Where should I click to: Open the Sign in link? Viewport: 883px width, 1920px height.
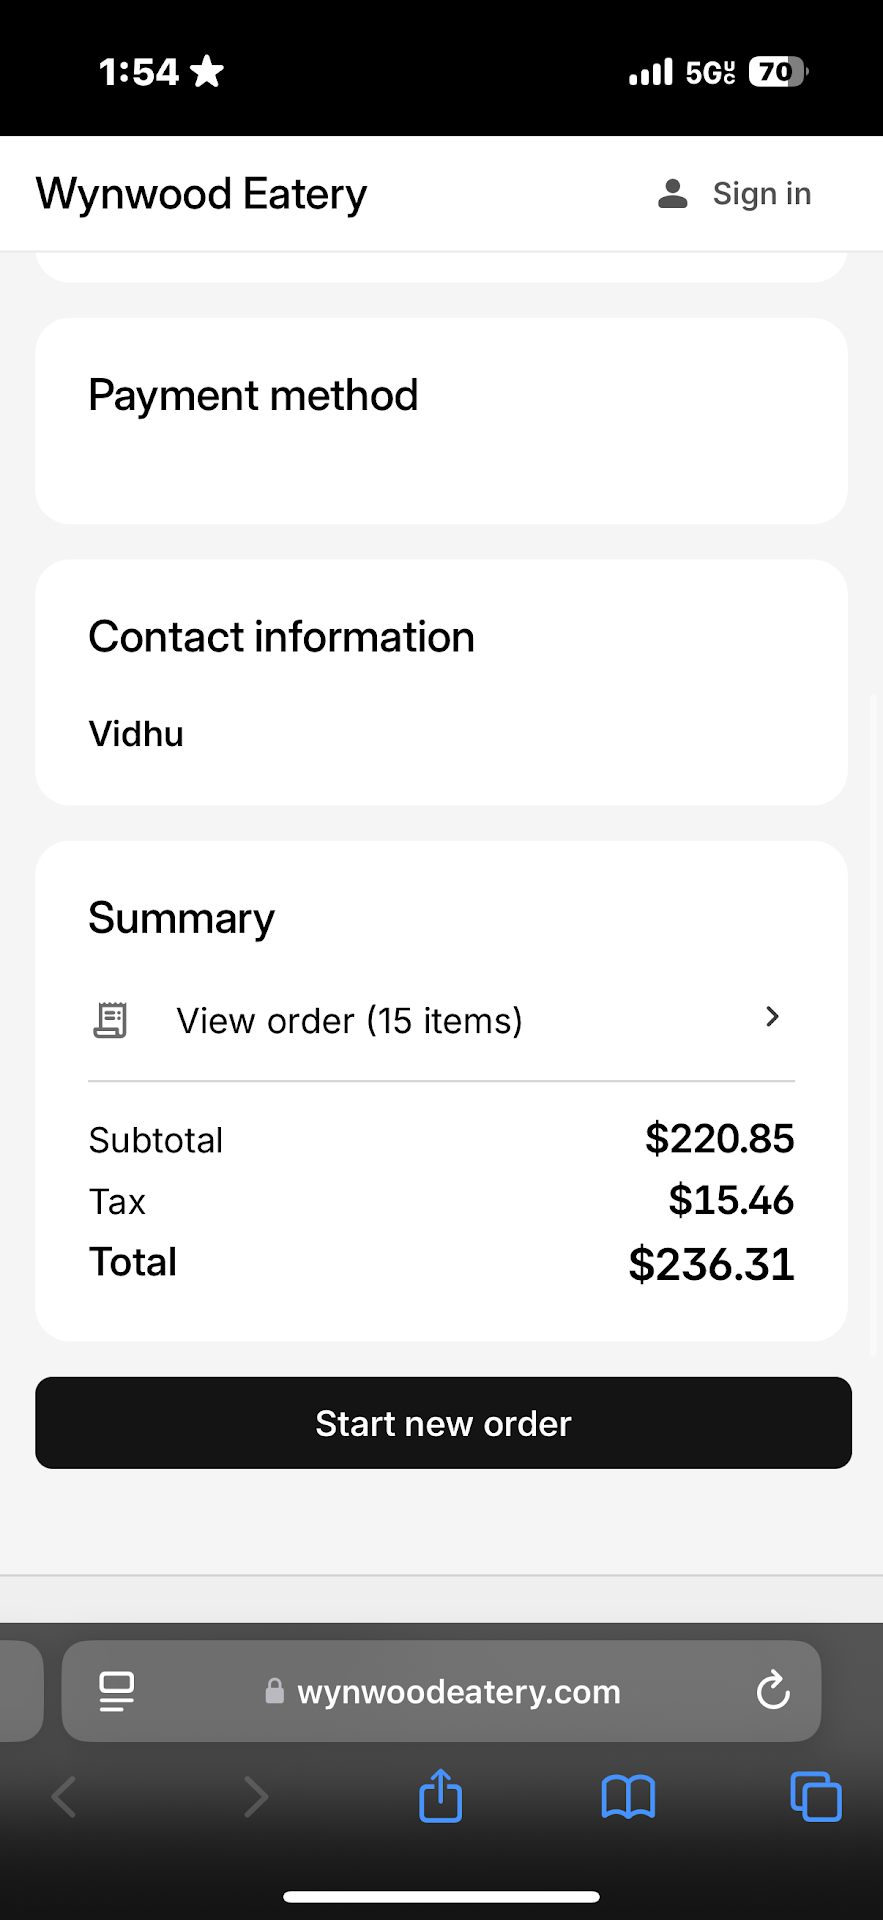761,194
